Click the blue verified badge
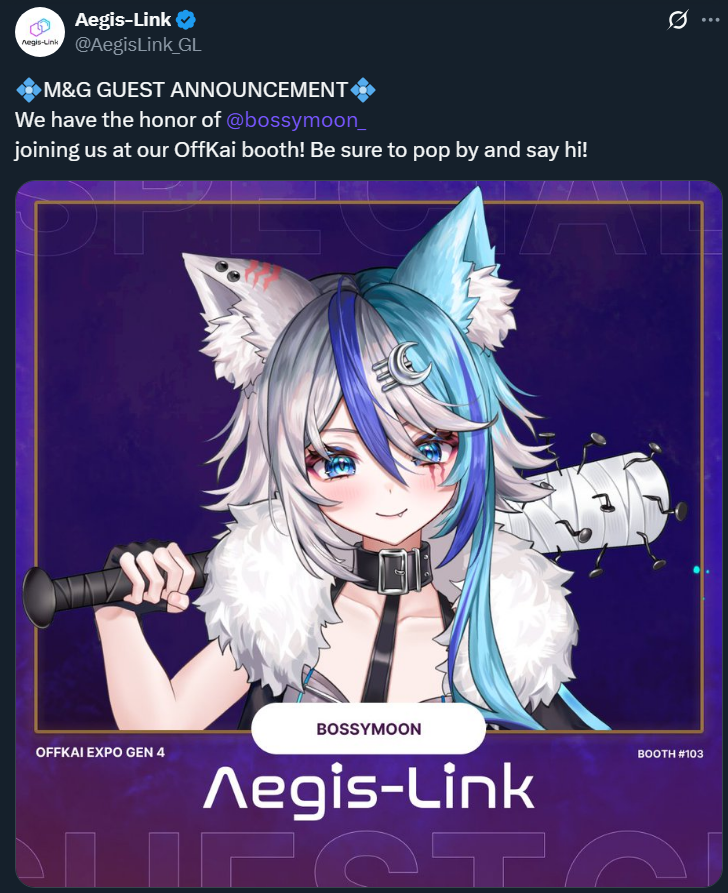The image size is (728, 893). pyautogui.click(x=186, y=20)
